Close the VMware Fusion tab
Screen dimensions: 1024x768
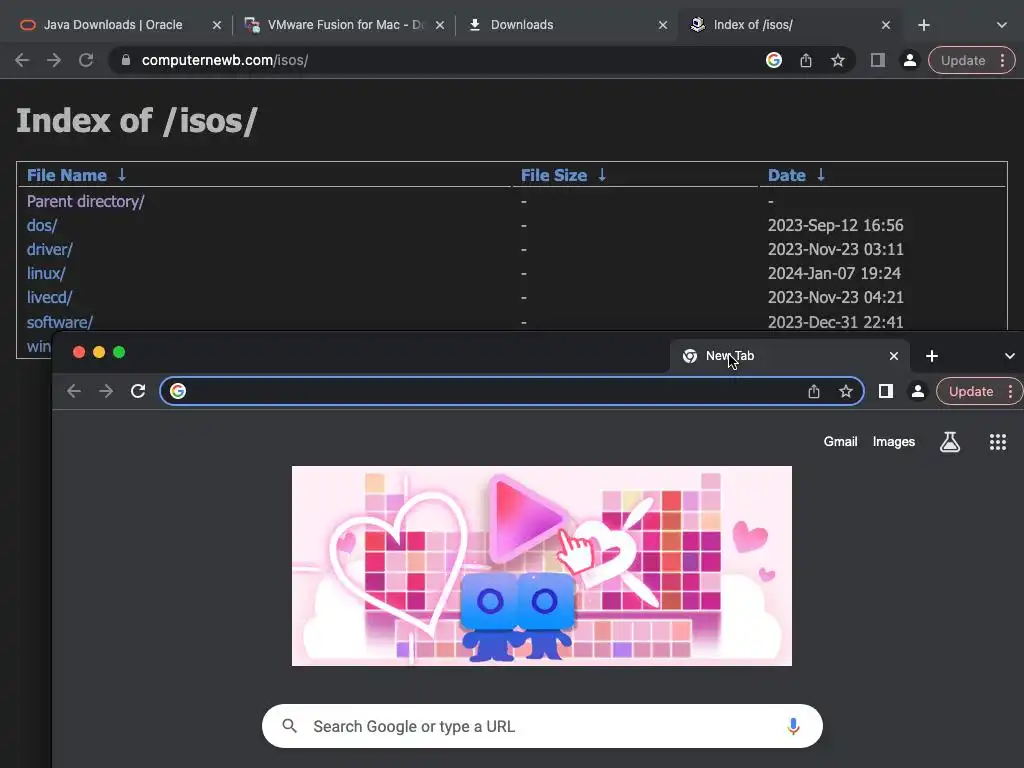[440, 25]
